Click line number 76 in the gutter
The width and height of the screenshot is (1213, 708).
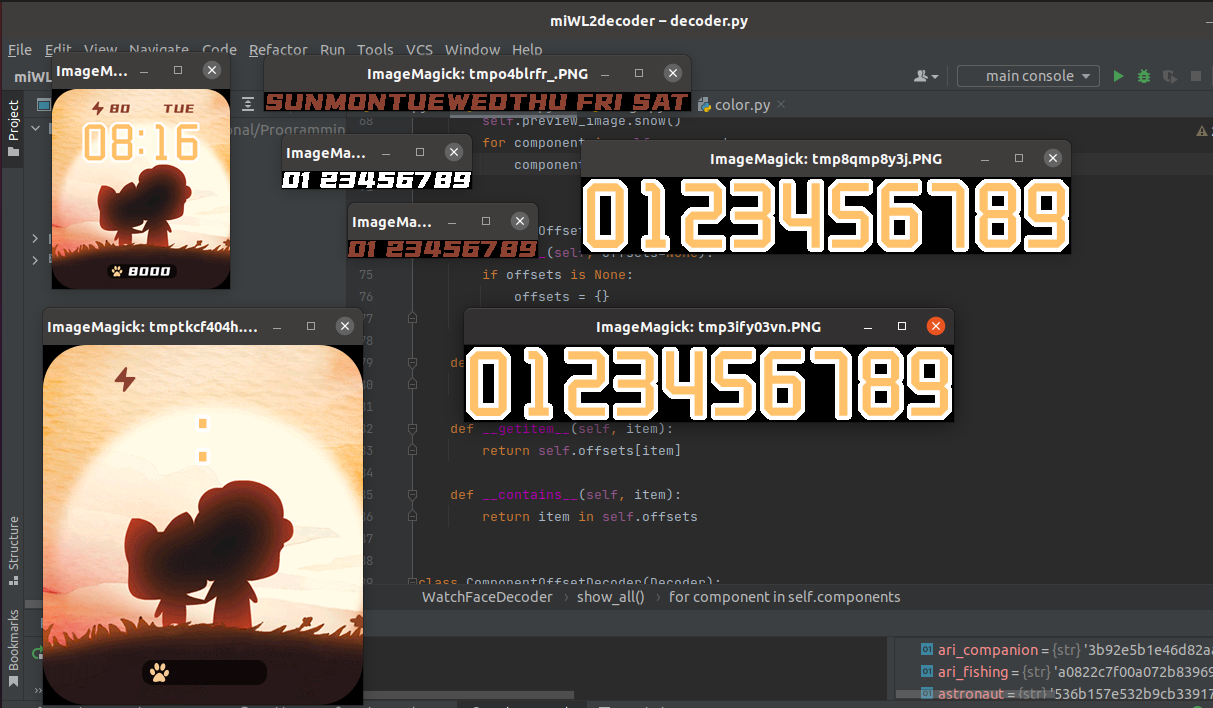coord(365,297)
